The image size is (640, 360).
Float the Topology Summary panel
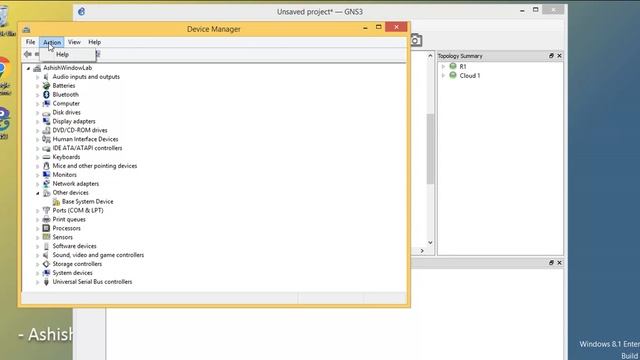(x=551, y=56)
